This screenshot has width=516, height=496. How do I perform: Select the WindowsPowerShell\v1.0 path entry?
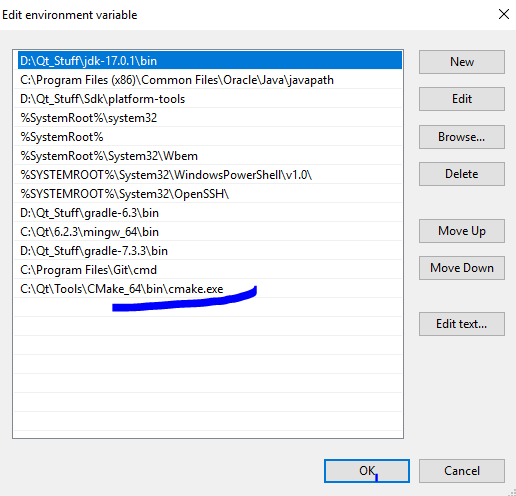tap(210, 175)
